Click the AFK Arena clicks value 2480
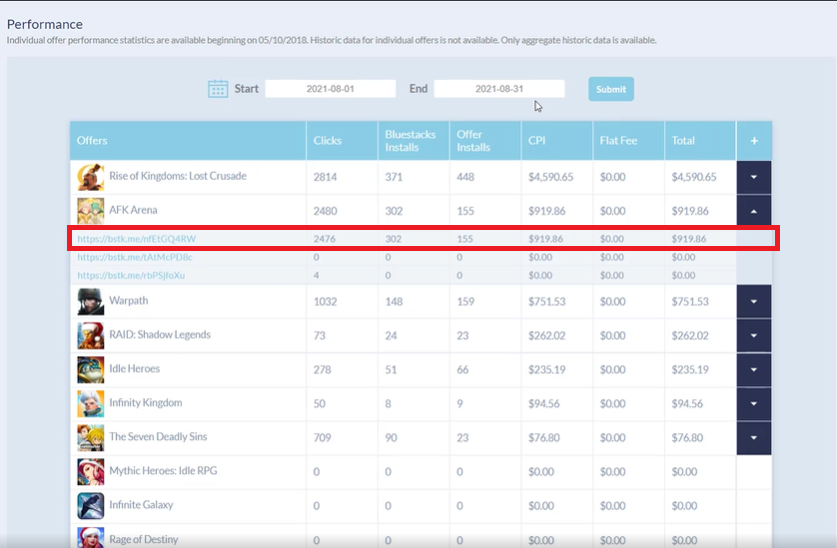 click(325, 211)
